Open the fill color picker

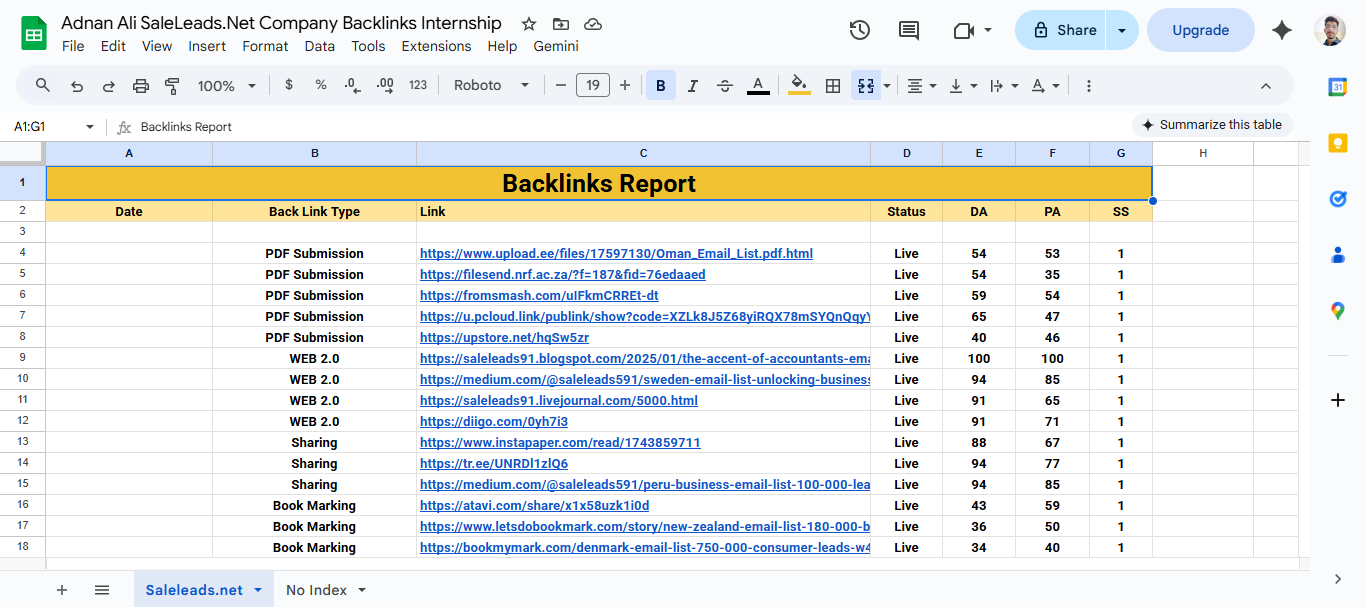799,86
